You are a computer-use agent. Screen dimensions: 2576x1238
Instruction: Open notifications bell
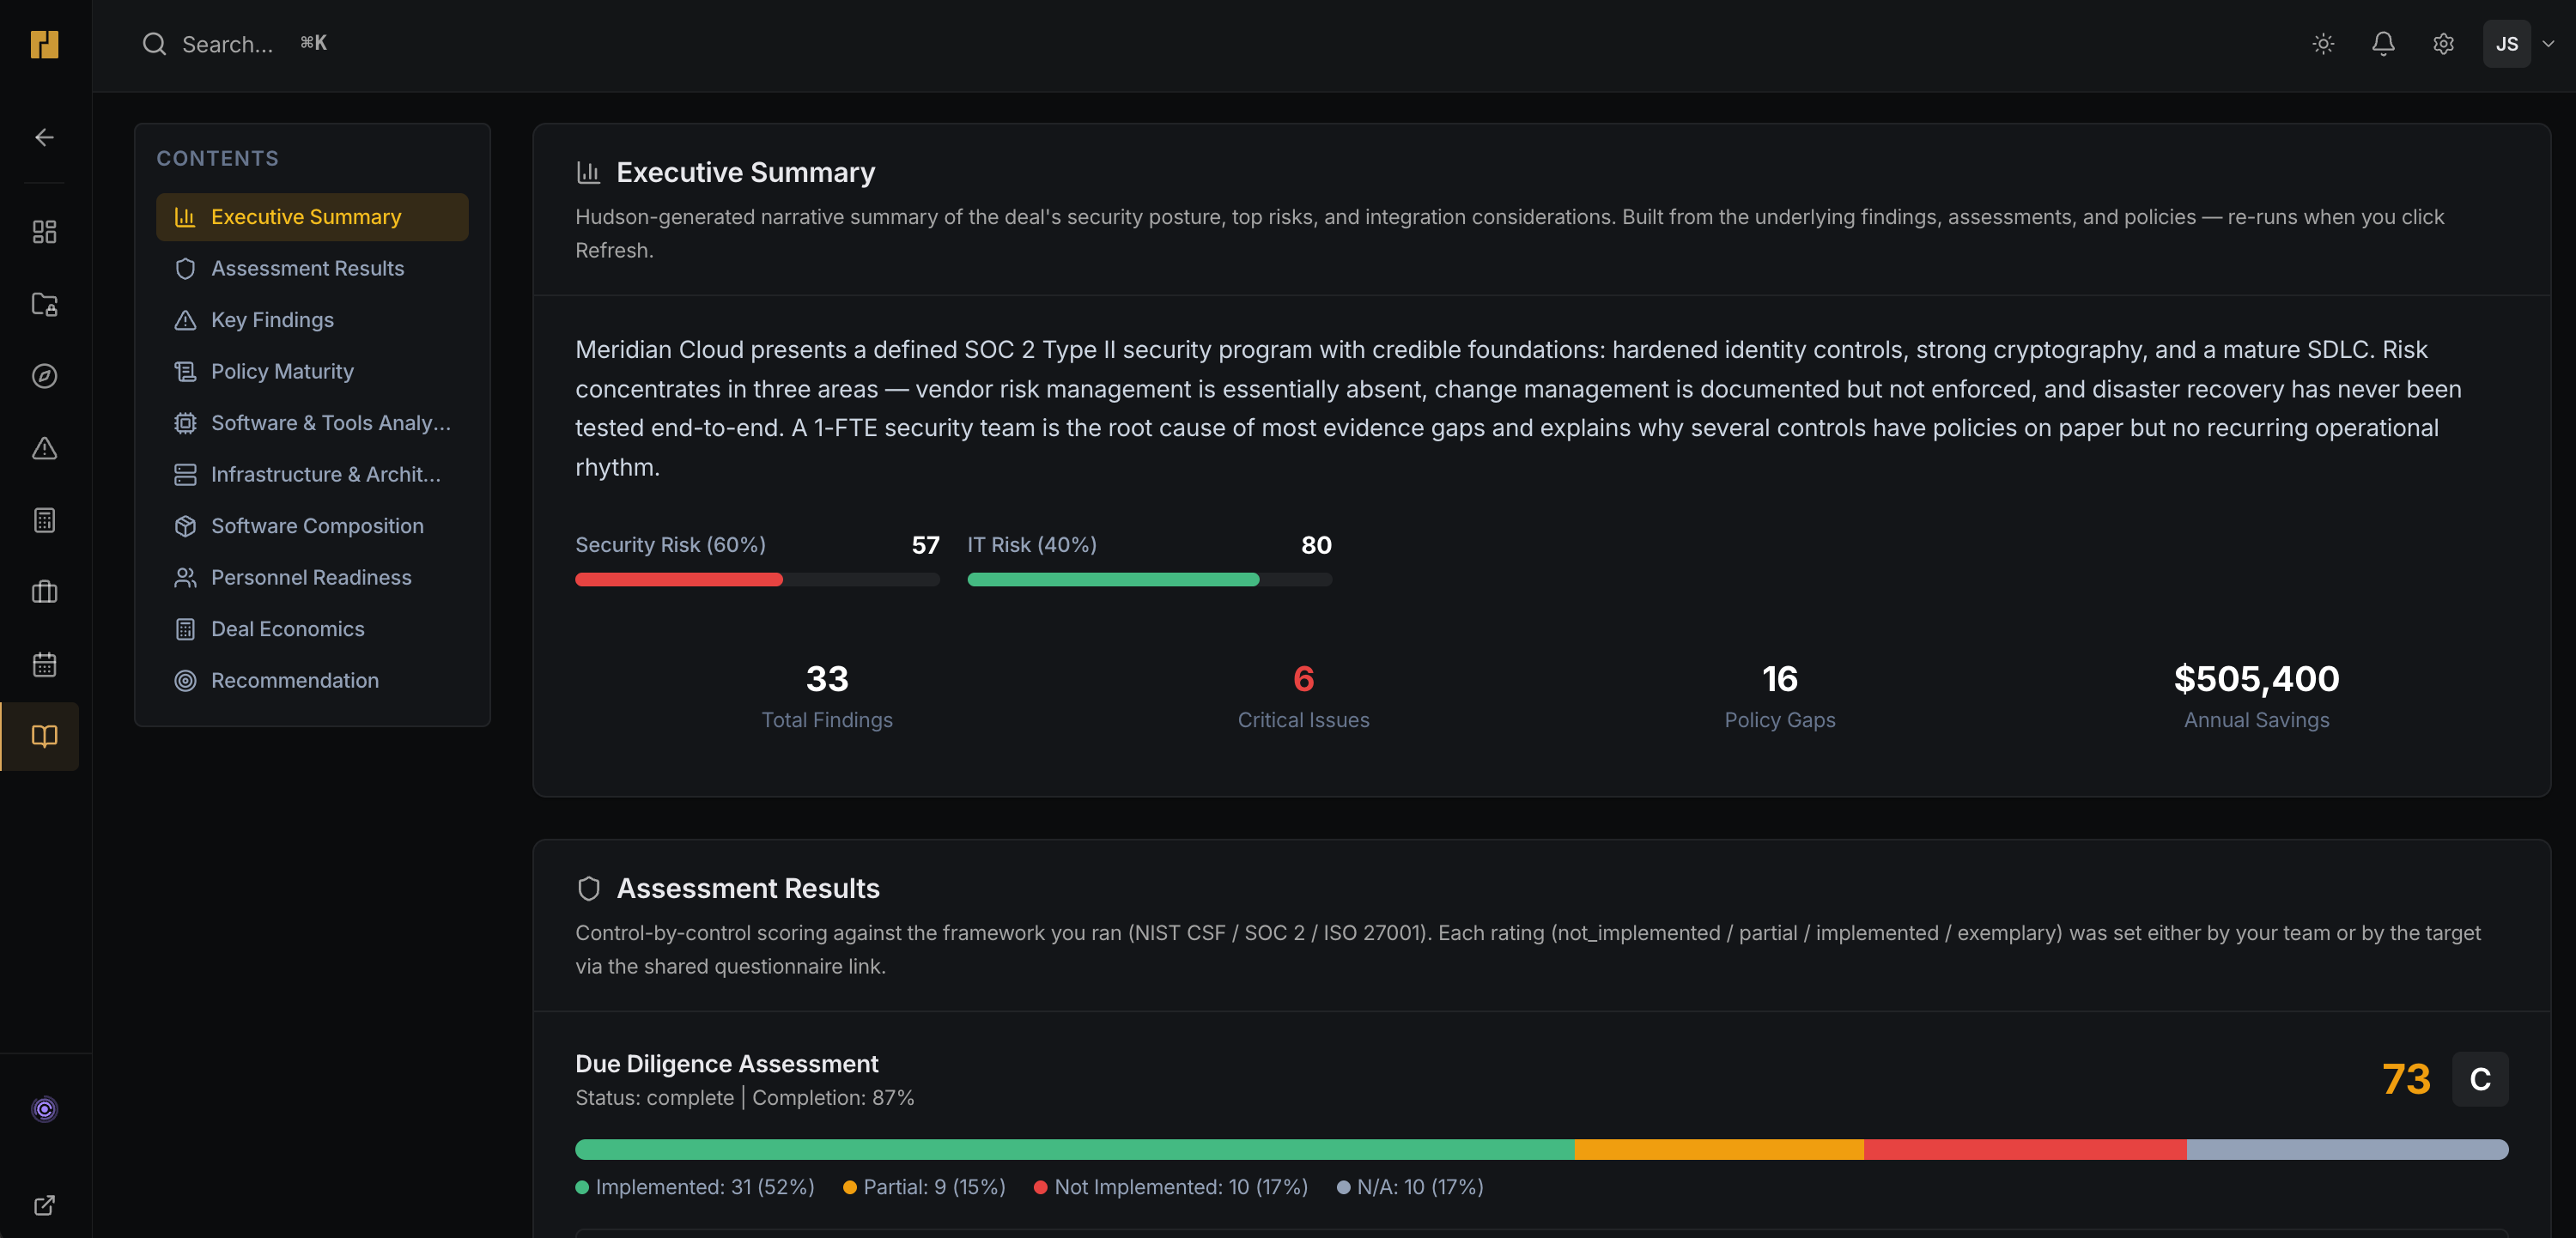pos(2383,44)
